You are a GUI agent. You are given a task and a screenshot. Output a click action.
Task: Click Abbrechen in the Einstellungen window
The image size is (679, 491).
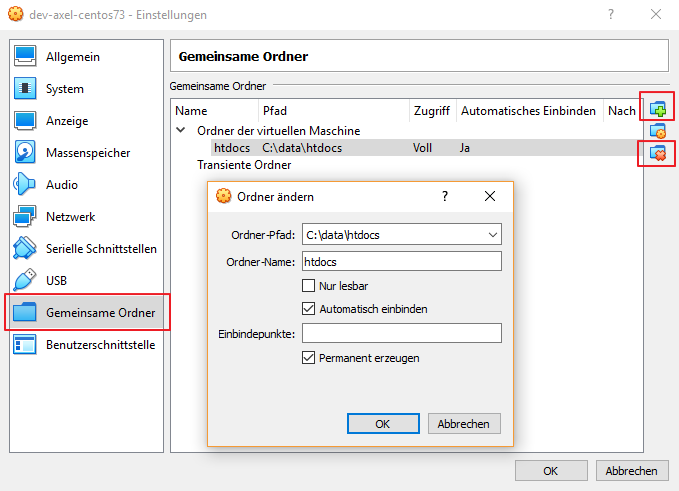coord(632,471)
